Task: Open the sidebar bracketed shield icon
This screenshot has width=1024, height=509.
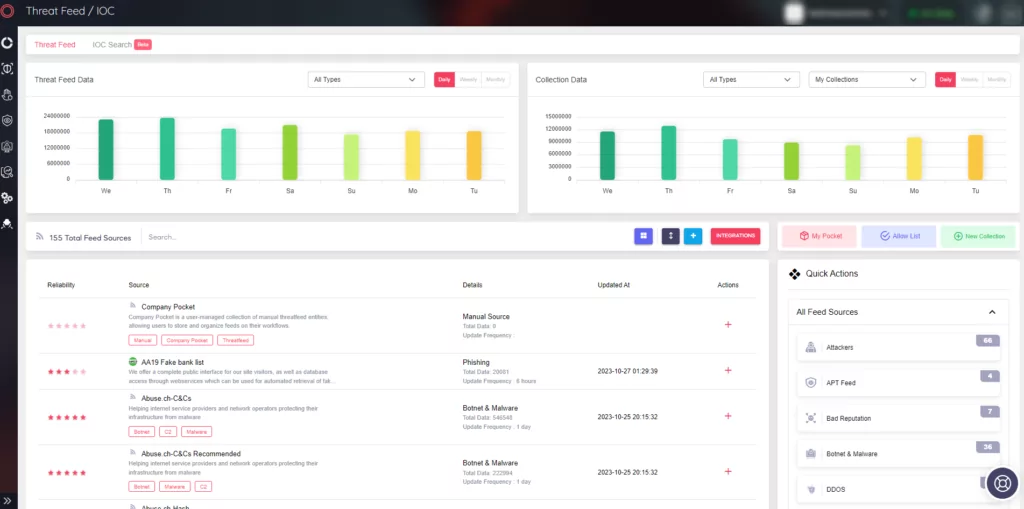Action: point(7,69)
